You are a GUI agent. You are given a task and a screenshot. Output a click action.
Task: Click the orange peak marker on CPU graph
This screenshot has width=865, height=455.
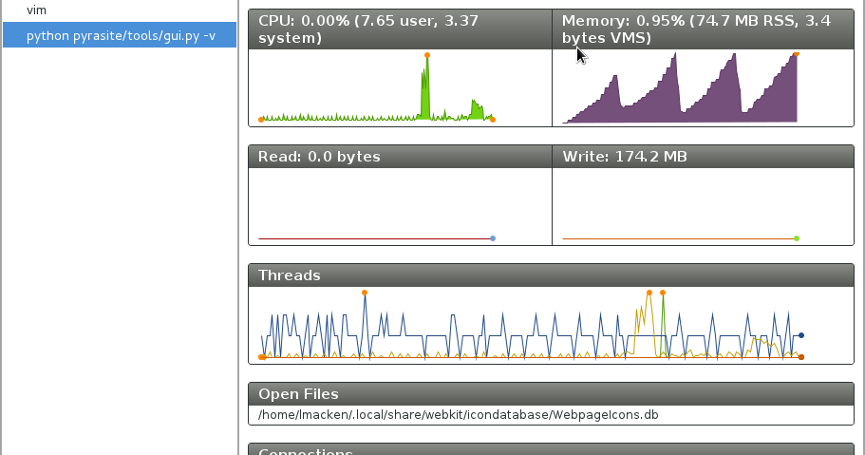tap(427, 55)
